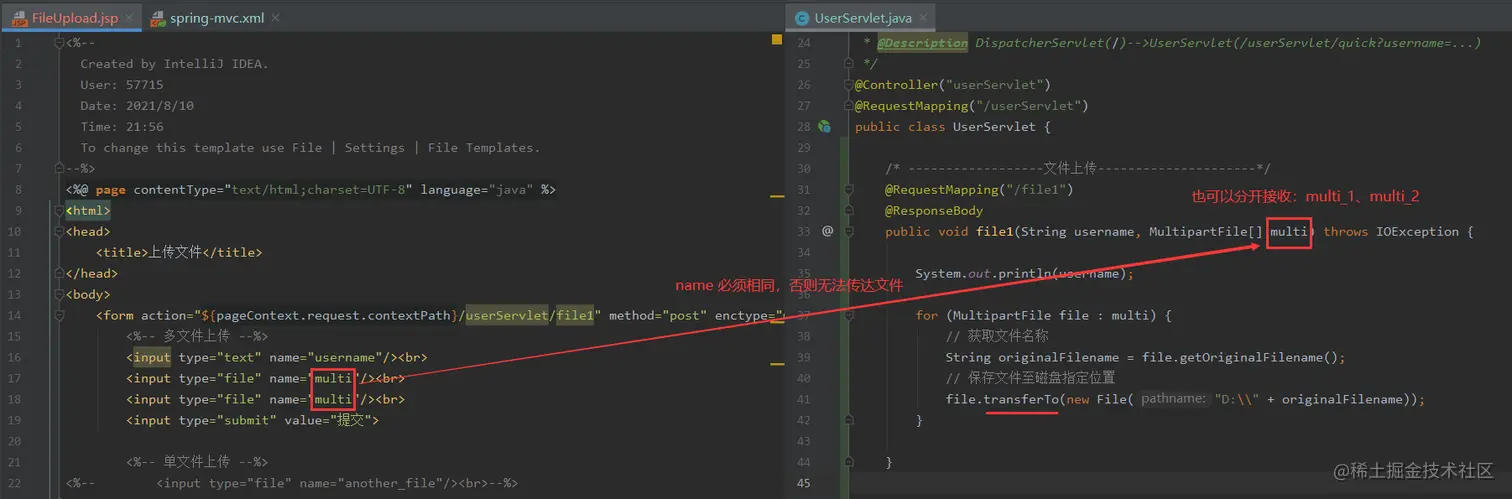
Task: Click the @Description Javadoc tag
Action: click(x=922, y=43)
